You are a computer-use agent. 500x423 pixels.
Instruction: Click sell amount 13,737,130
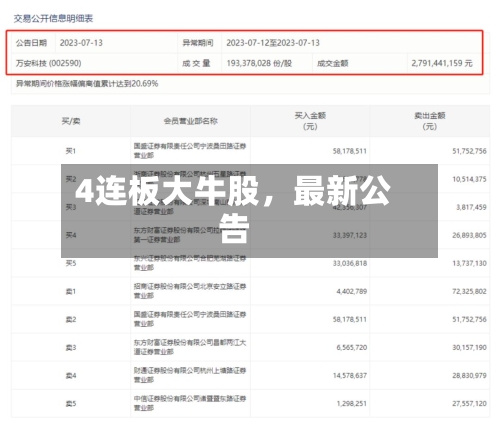pyautogui.click(x=469, y=263)
